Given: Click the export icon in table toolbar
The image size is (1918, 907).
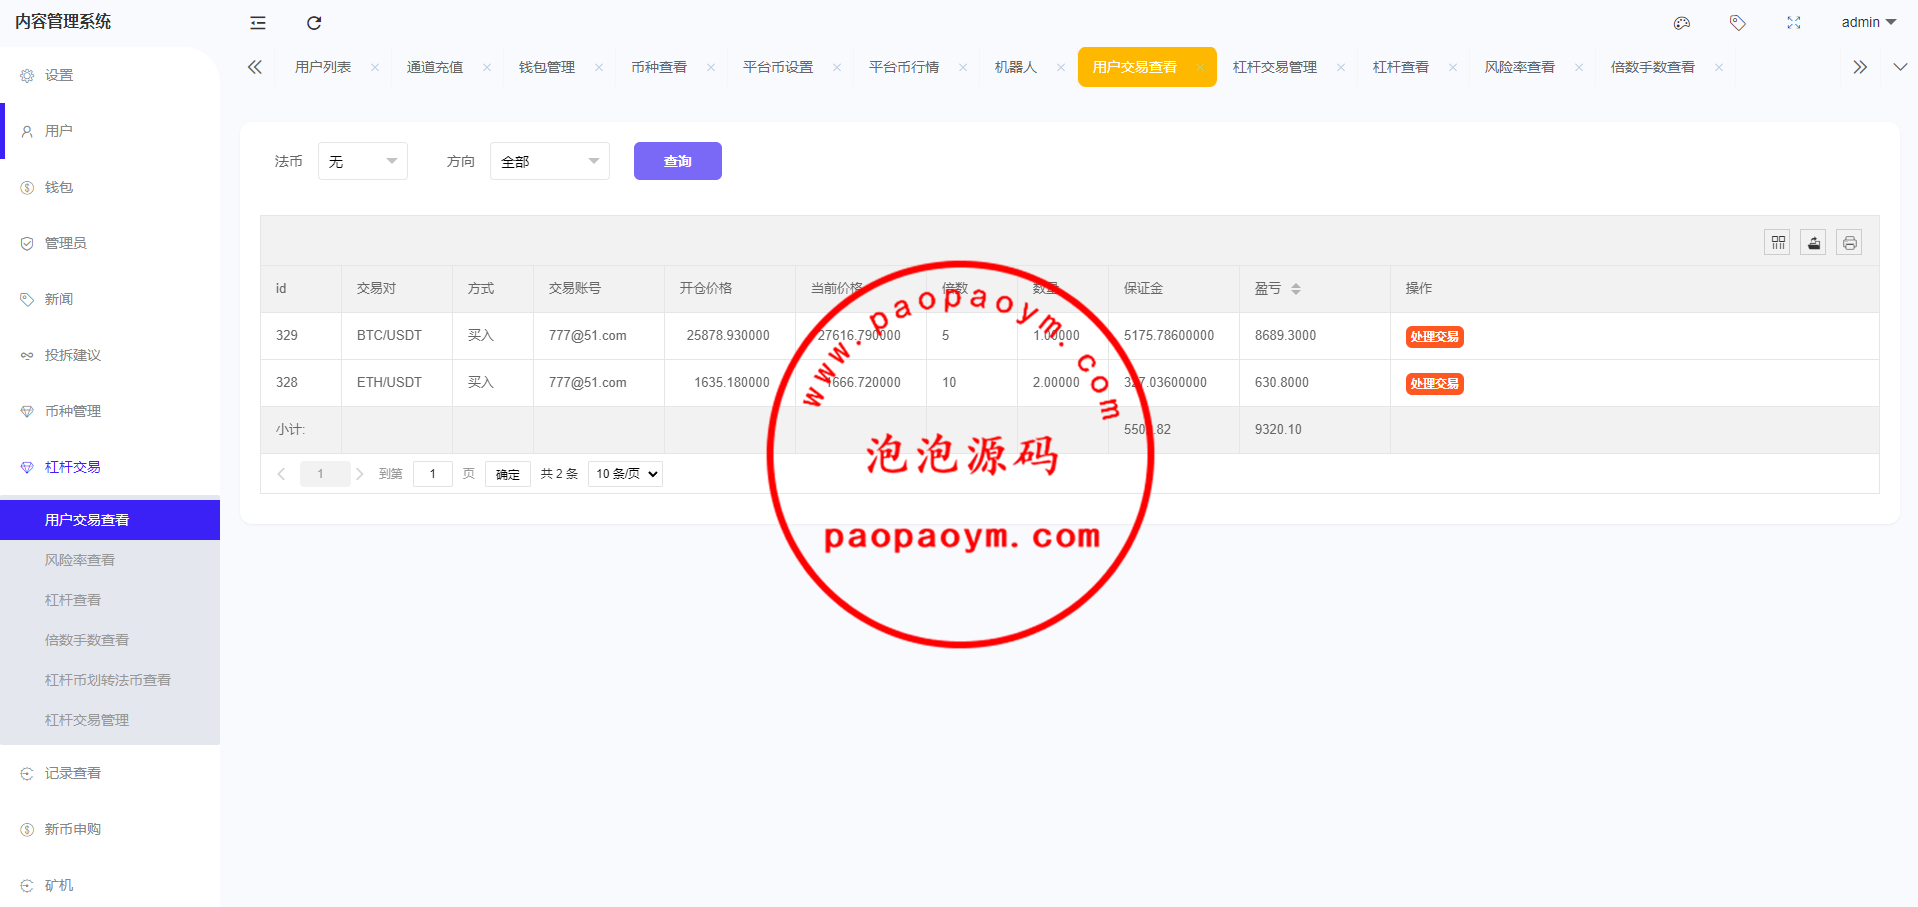Looking at the screenshot, I should 1813,242.
